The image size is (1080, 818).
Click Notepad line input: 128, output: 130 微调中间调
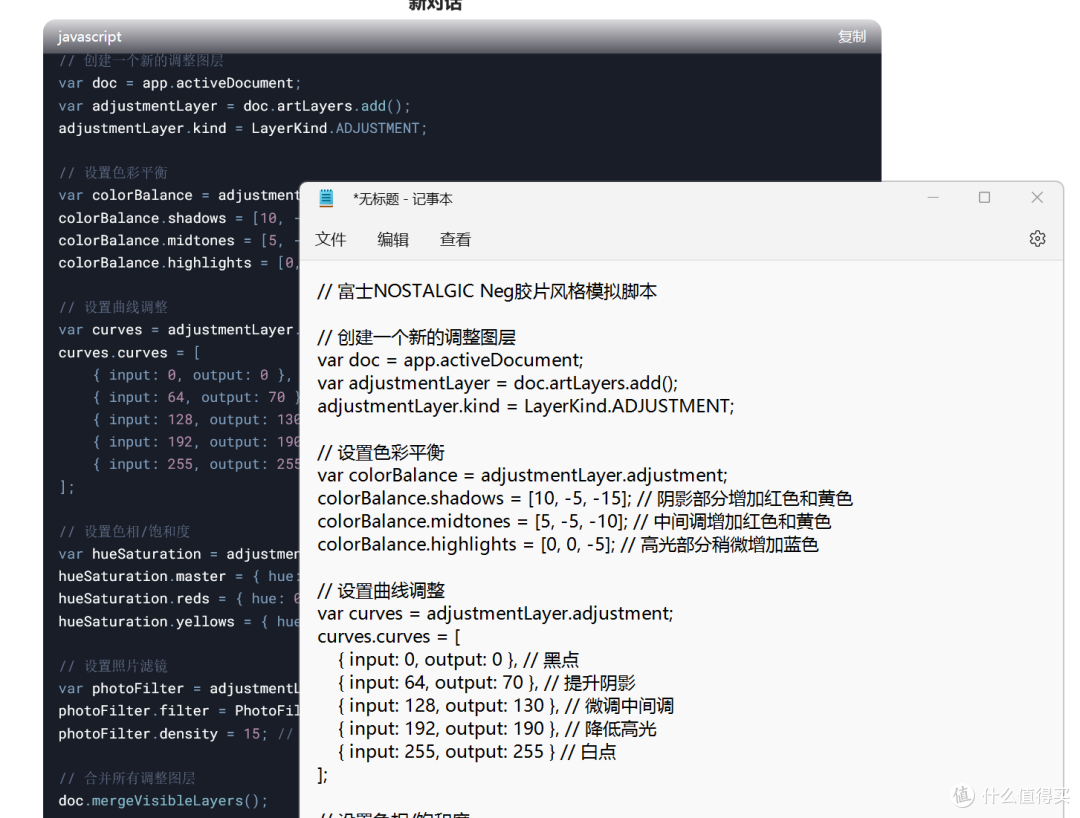pos(506,706)
